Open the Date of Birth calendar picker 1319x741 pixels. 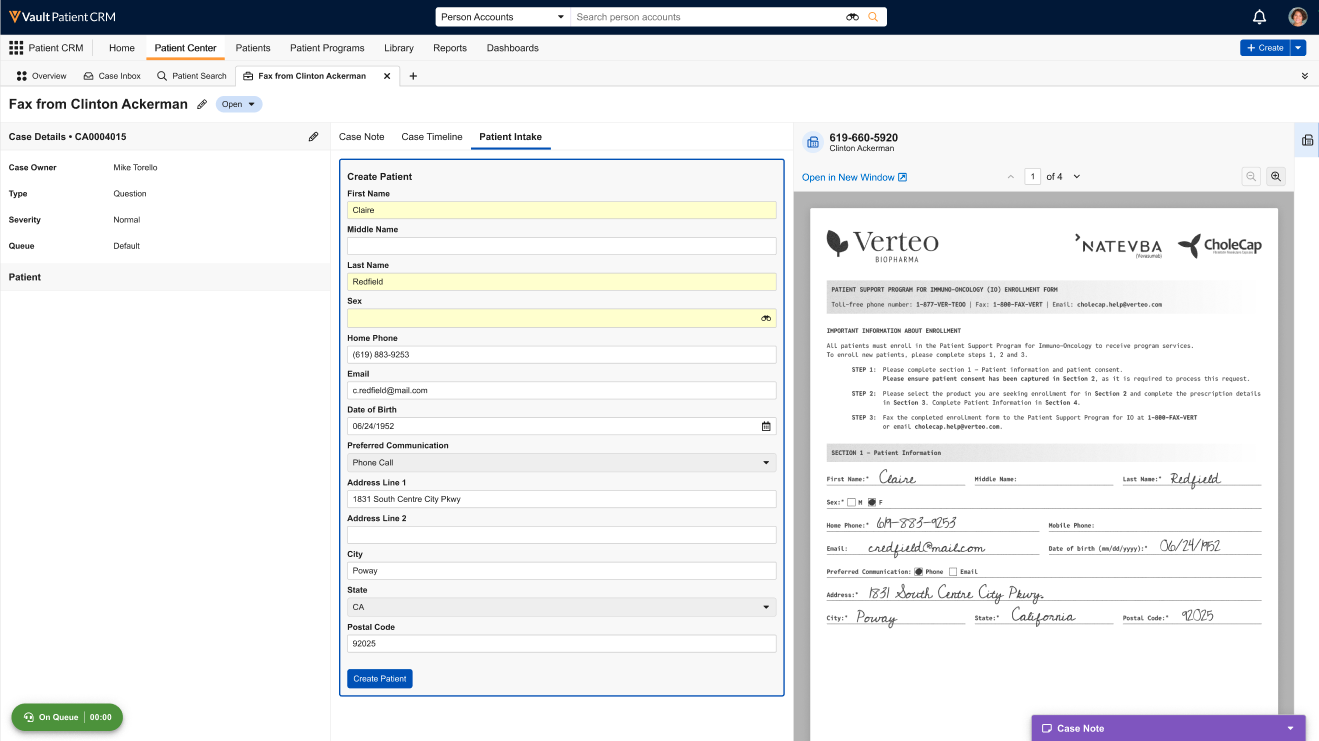point(766,426)
